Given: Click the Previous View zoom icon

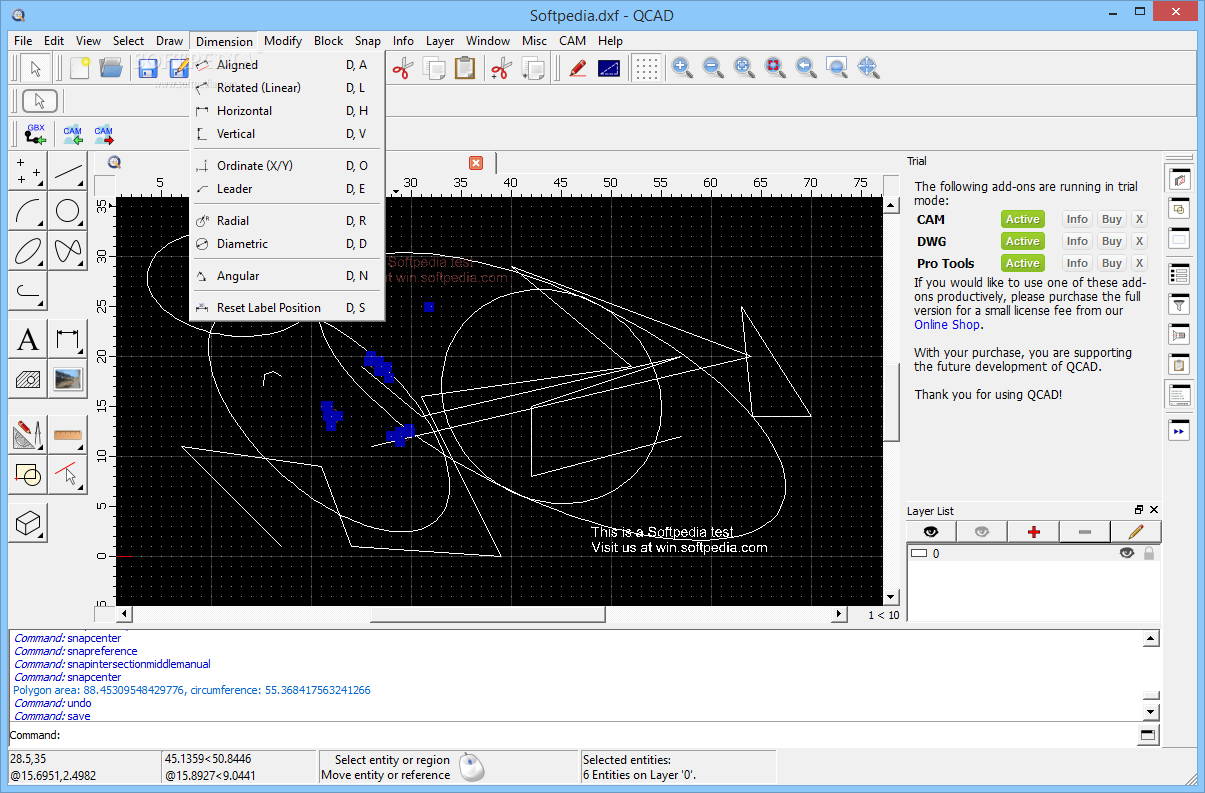Looking at the screenshot, I should coord(806,68).
